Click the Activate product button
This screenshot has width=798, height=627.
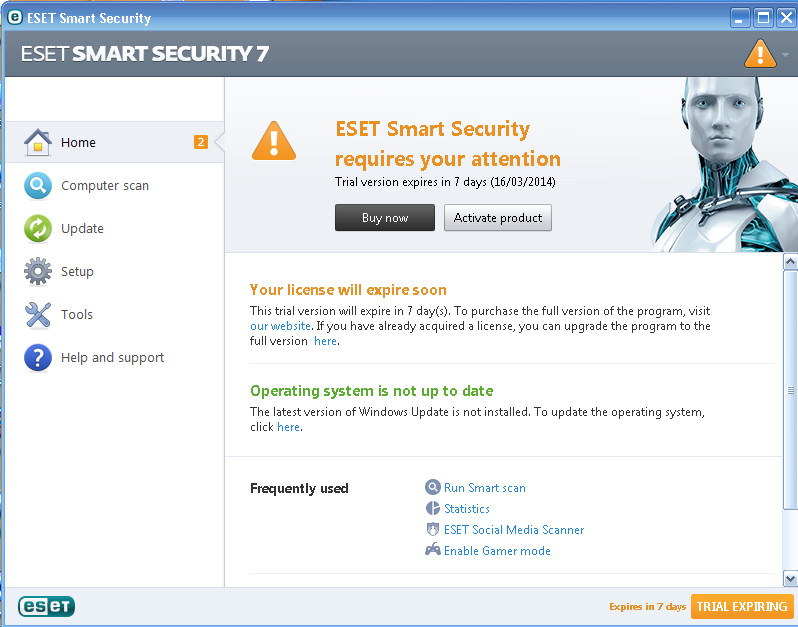coord(498,218)
